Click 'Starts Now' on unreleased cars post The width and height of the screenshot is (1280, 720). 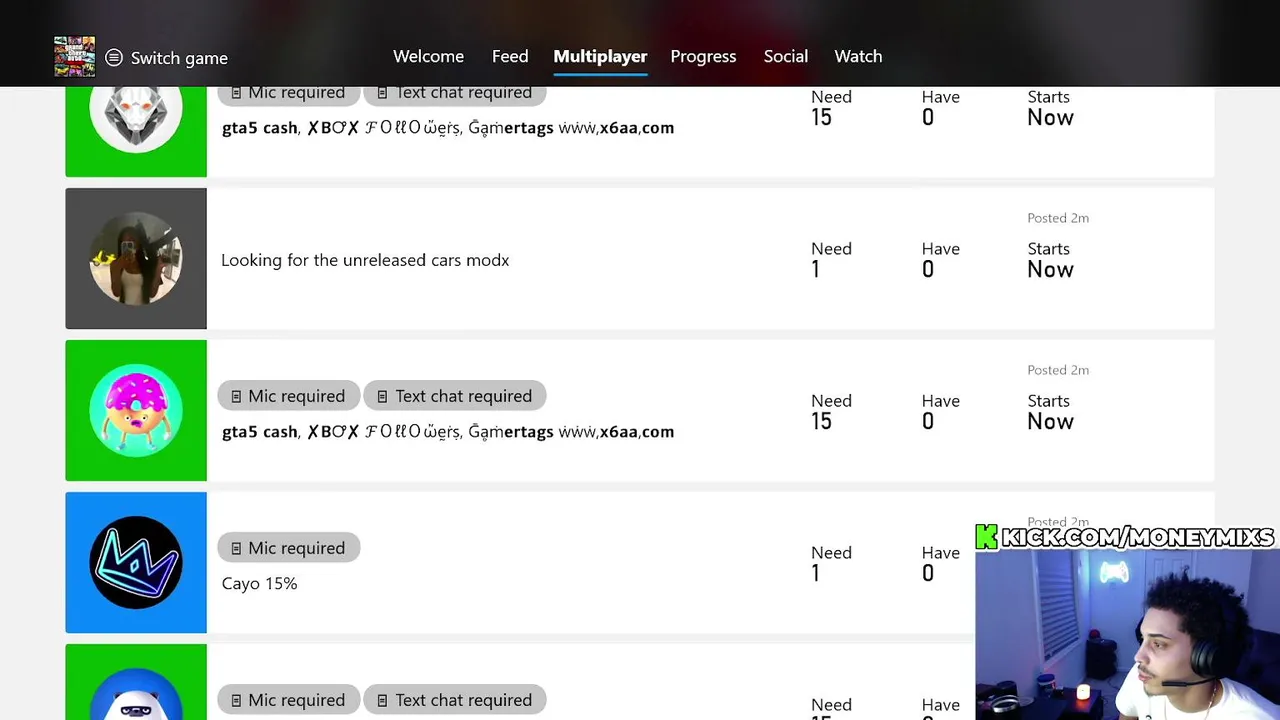point(1050,260)
